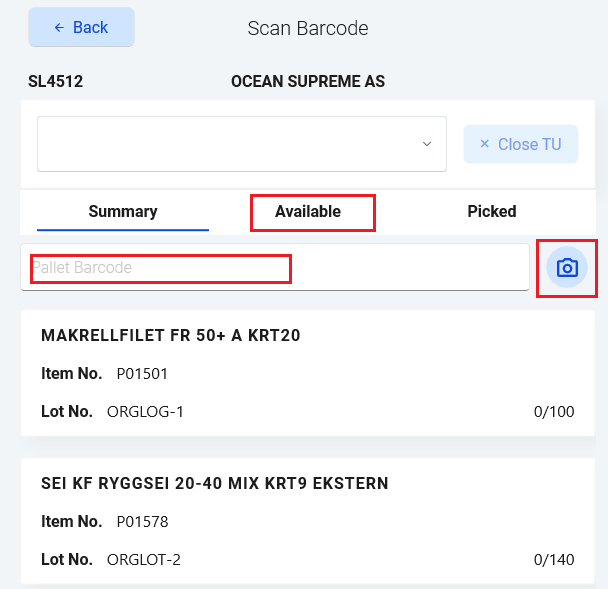Screen dimensions: 608x589
Task: Click lot number ORGLOT-2
Action: tap(144, 560)
